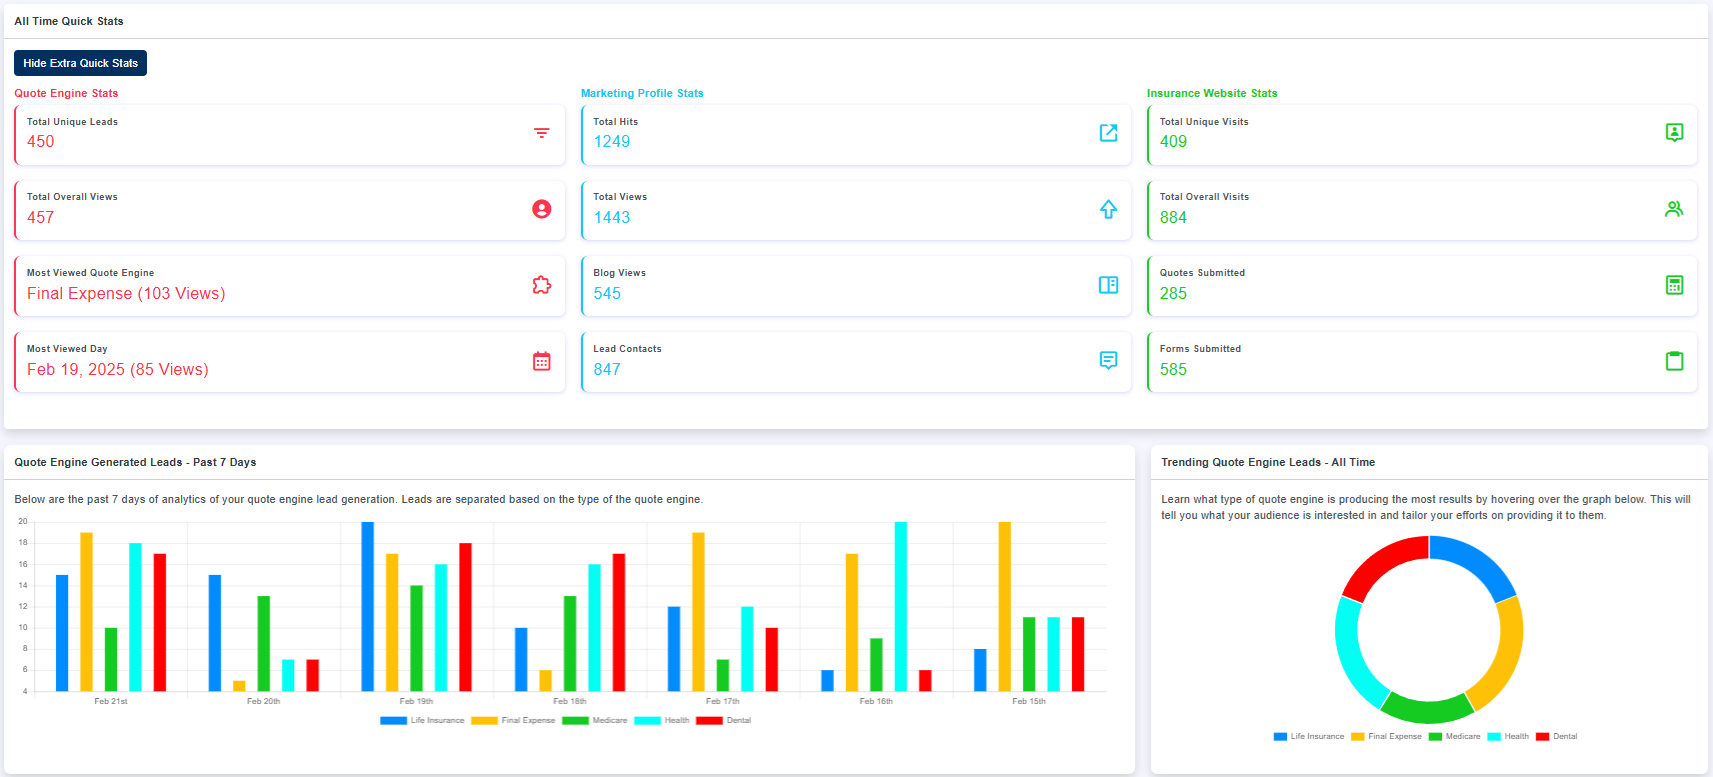
Task: Click the Forms Submitted value 585
Action: (x=1173, y=370)
